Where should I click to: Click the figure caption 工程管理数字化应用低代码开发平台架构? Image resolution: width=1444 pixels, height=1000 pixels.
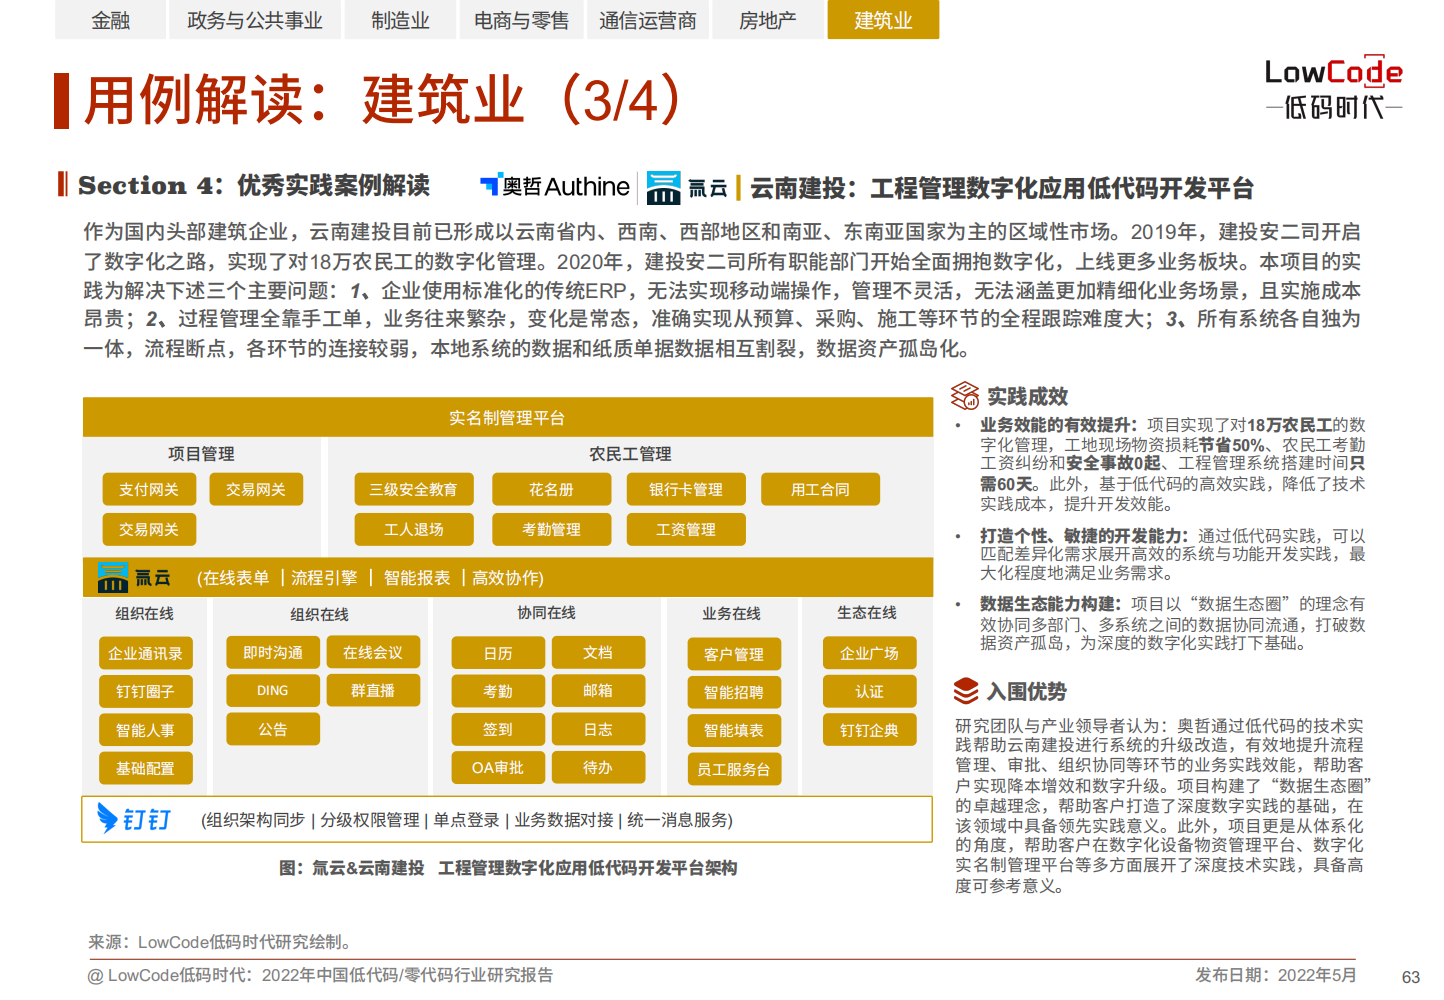pos(588,867)
